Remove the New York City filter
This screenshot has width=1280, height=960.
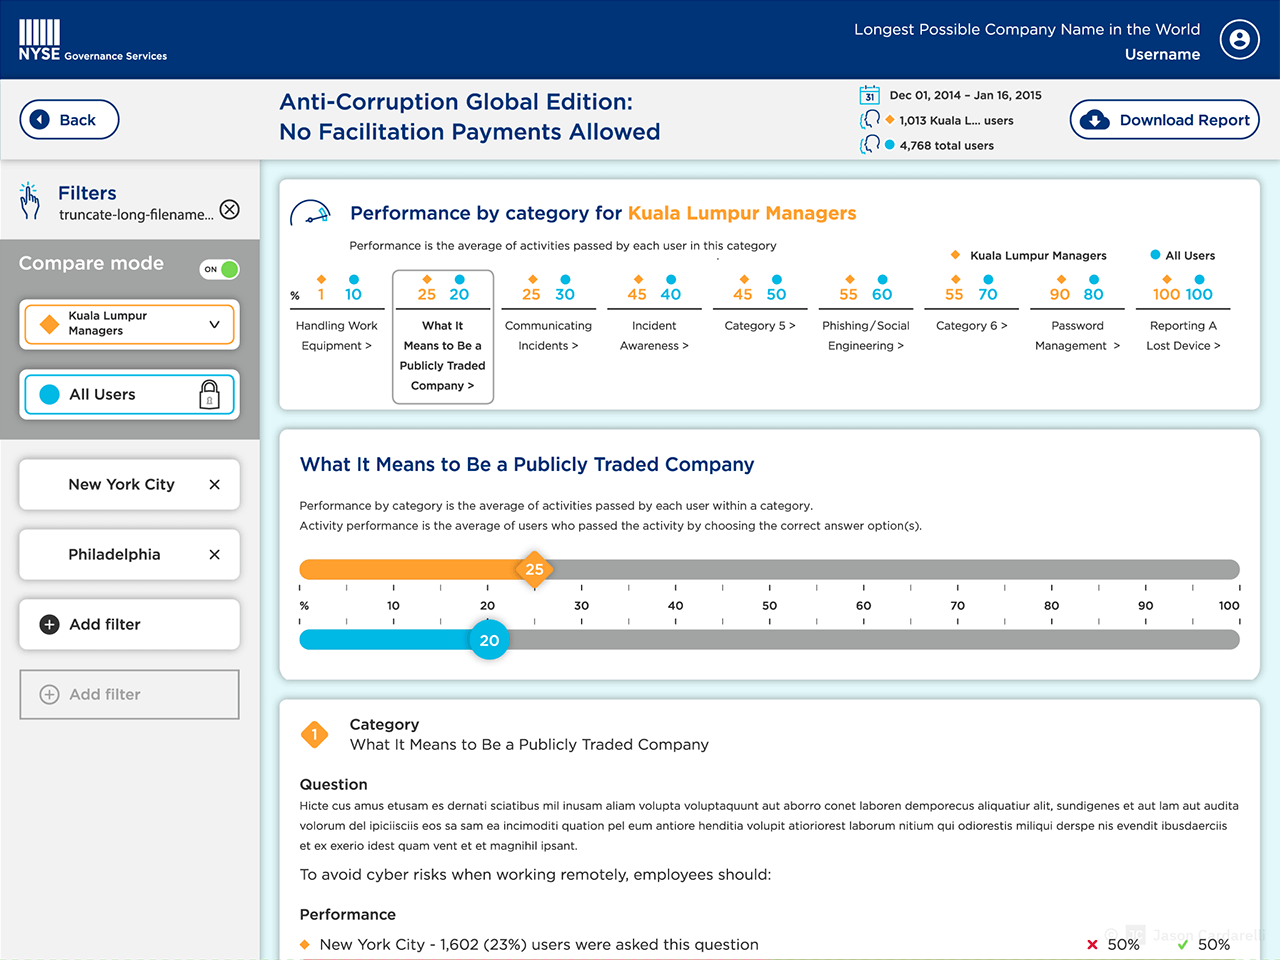tap(214, 484)
